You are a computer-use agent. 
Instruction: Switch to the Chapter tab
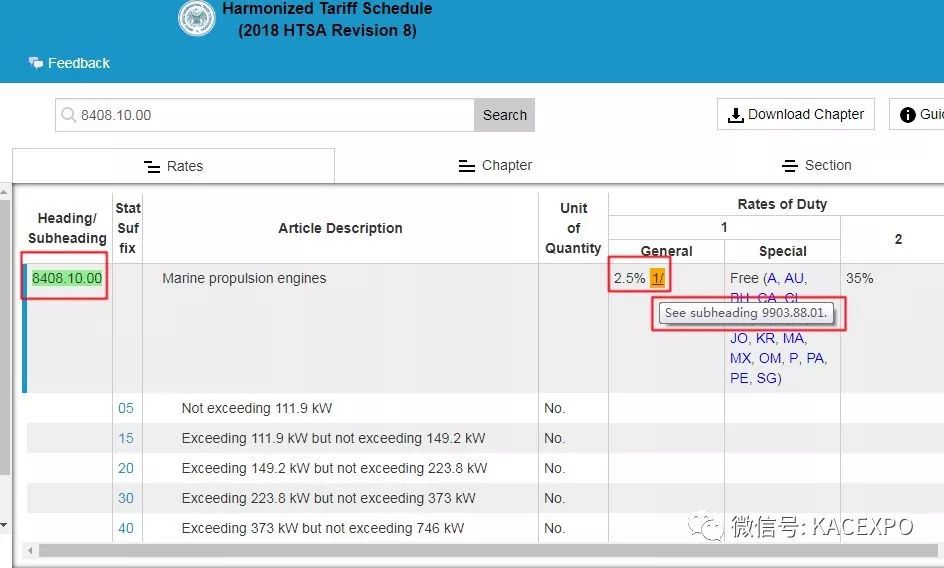(x=495, y=166)
